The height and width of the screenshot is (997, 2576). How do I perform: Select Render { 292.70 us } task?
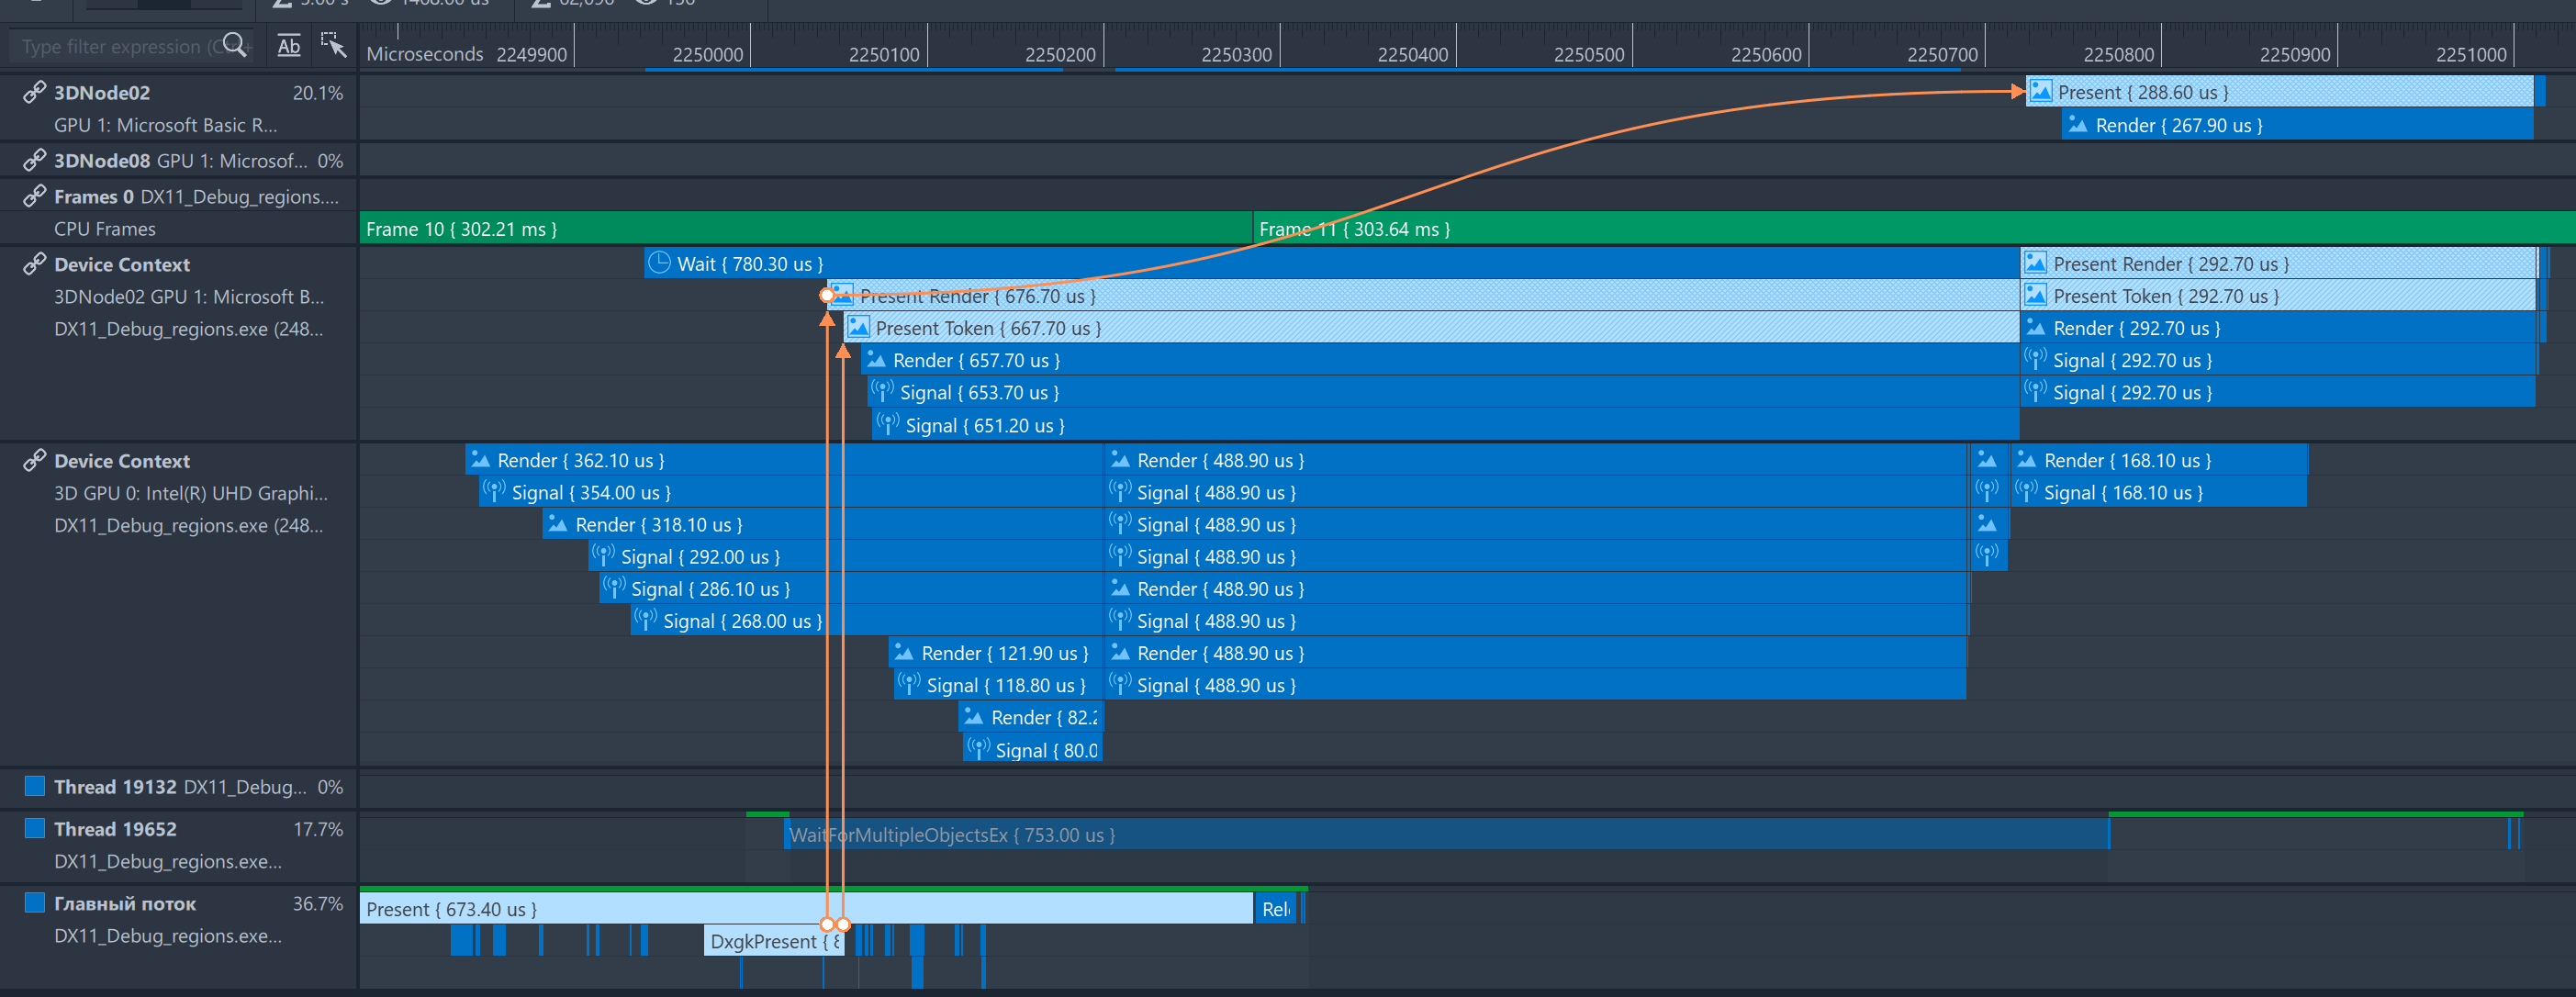click(x=2279, y=328)
